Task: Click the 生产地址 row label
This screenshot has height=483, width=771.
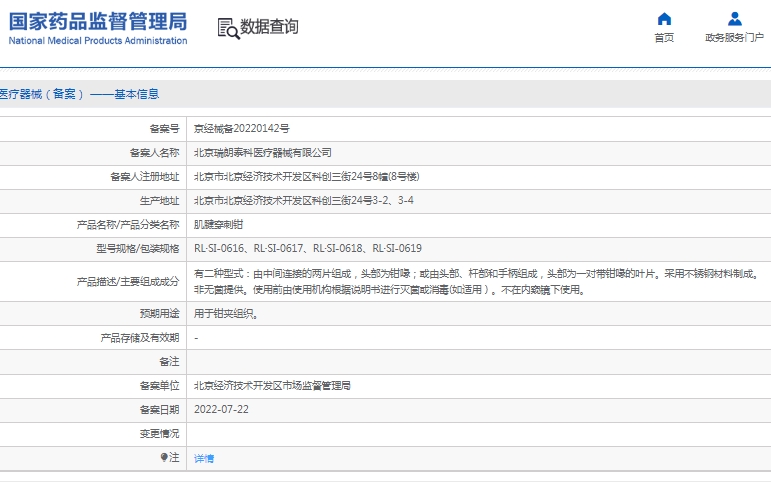Action: pyautogui.click(x=159, y=201)
